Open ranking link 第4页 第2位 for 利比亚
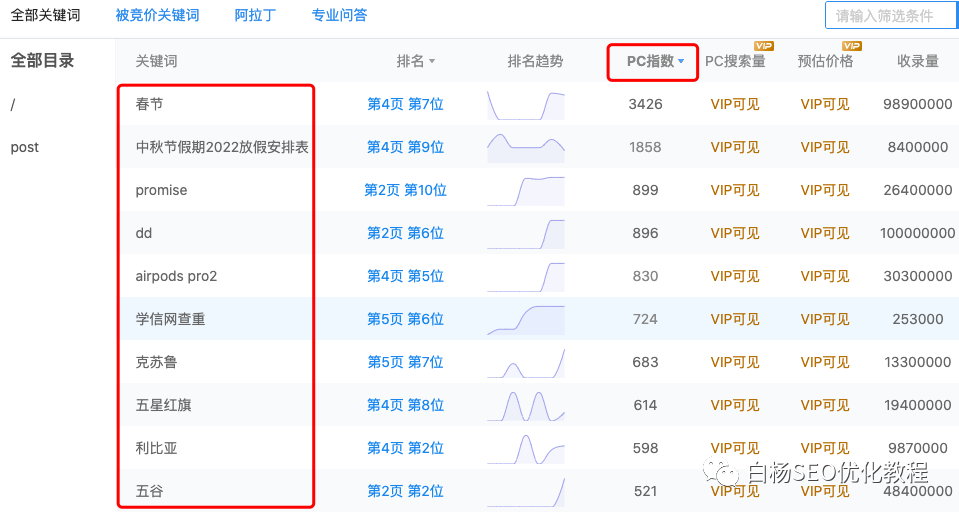The height and width of the screenshot is (514, 959). [405, 449]
